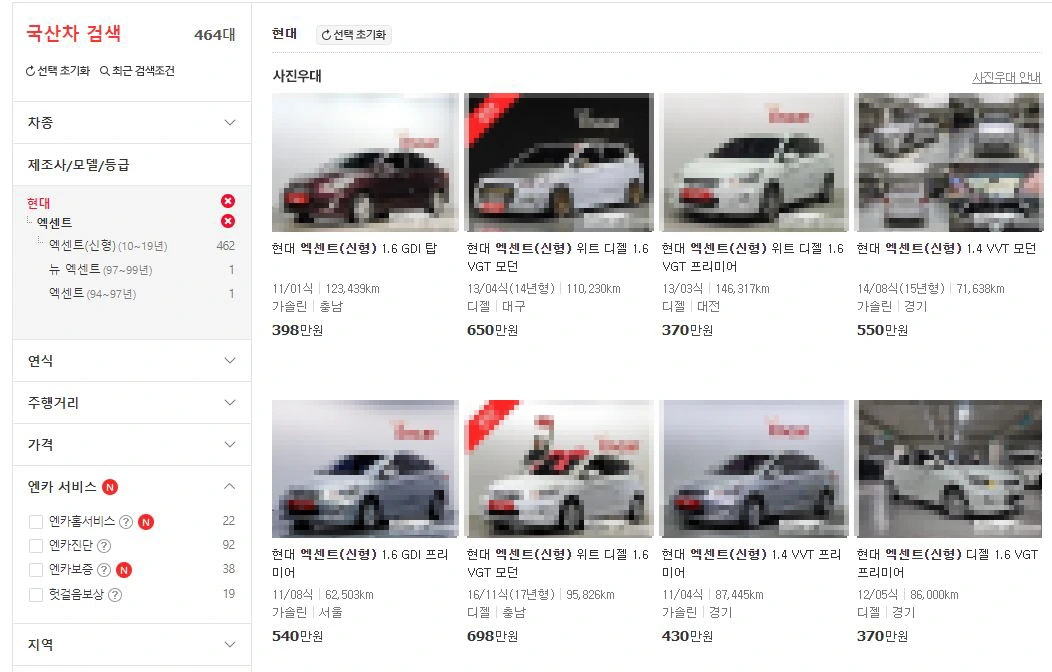This screenshot has width=1052, height=672.
Task: Open the photo of the 650만원 car
Action: [x=560, y=162]
